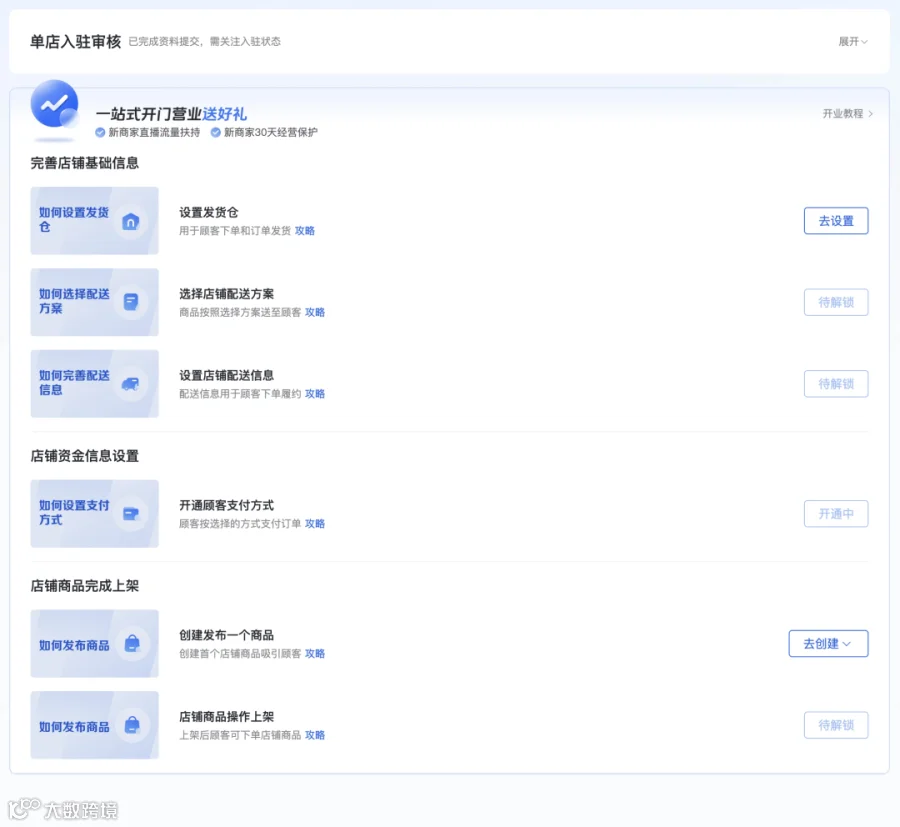Screen dimensions: 900x827
Task: Click 待解锁 button for 选择店铺配送方案
Action: [836, 302]
